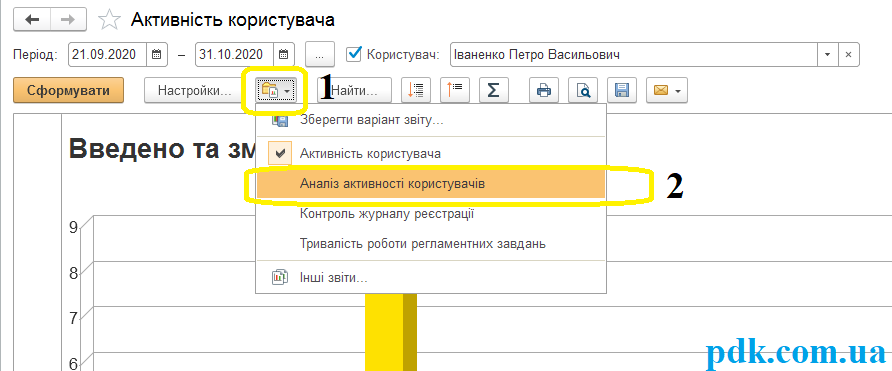
Task: Select the checked Активність користувача menu entry
Action: click(x=431, y=154)
